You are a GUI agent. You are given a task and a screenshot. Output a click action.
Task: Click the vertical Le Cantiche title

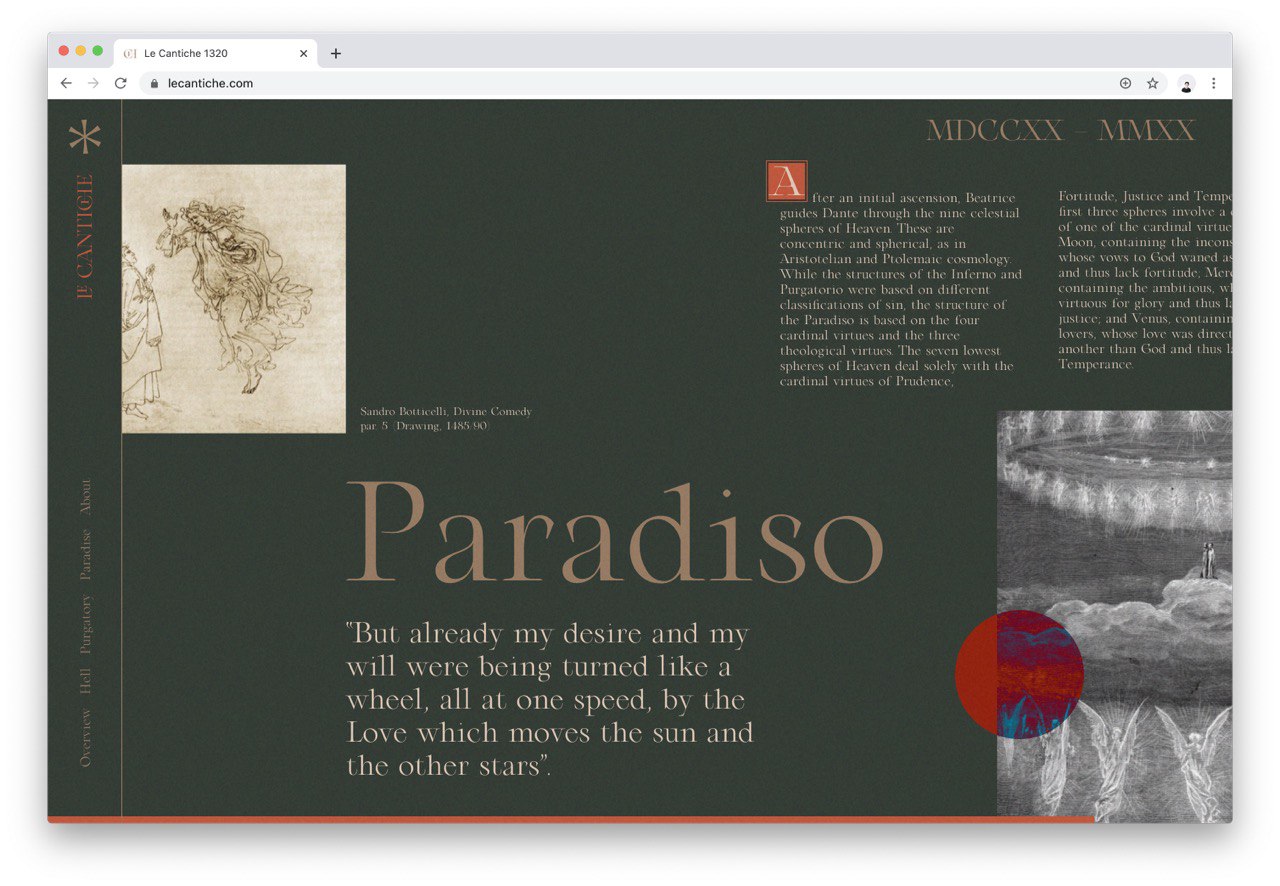85,237
